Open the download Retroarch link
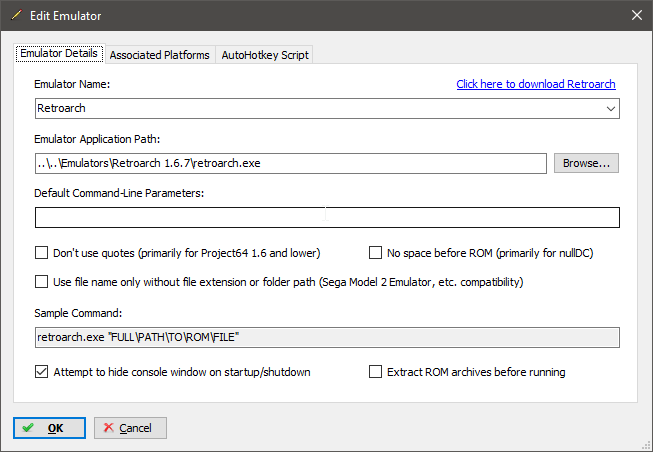Screen dimensions: 653x452 click(536, 84)
